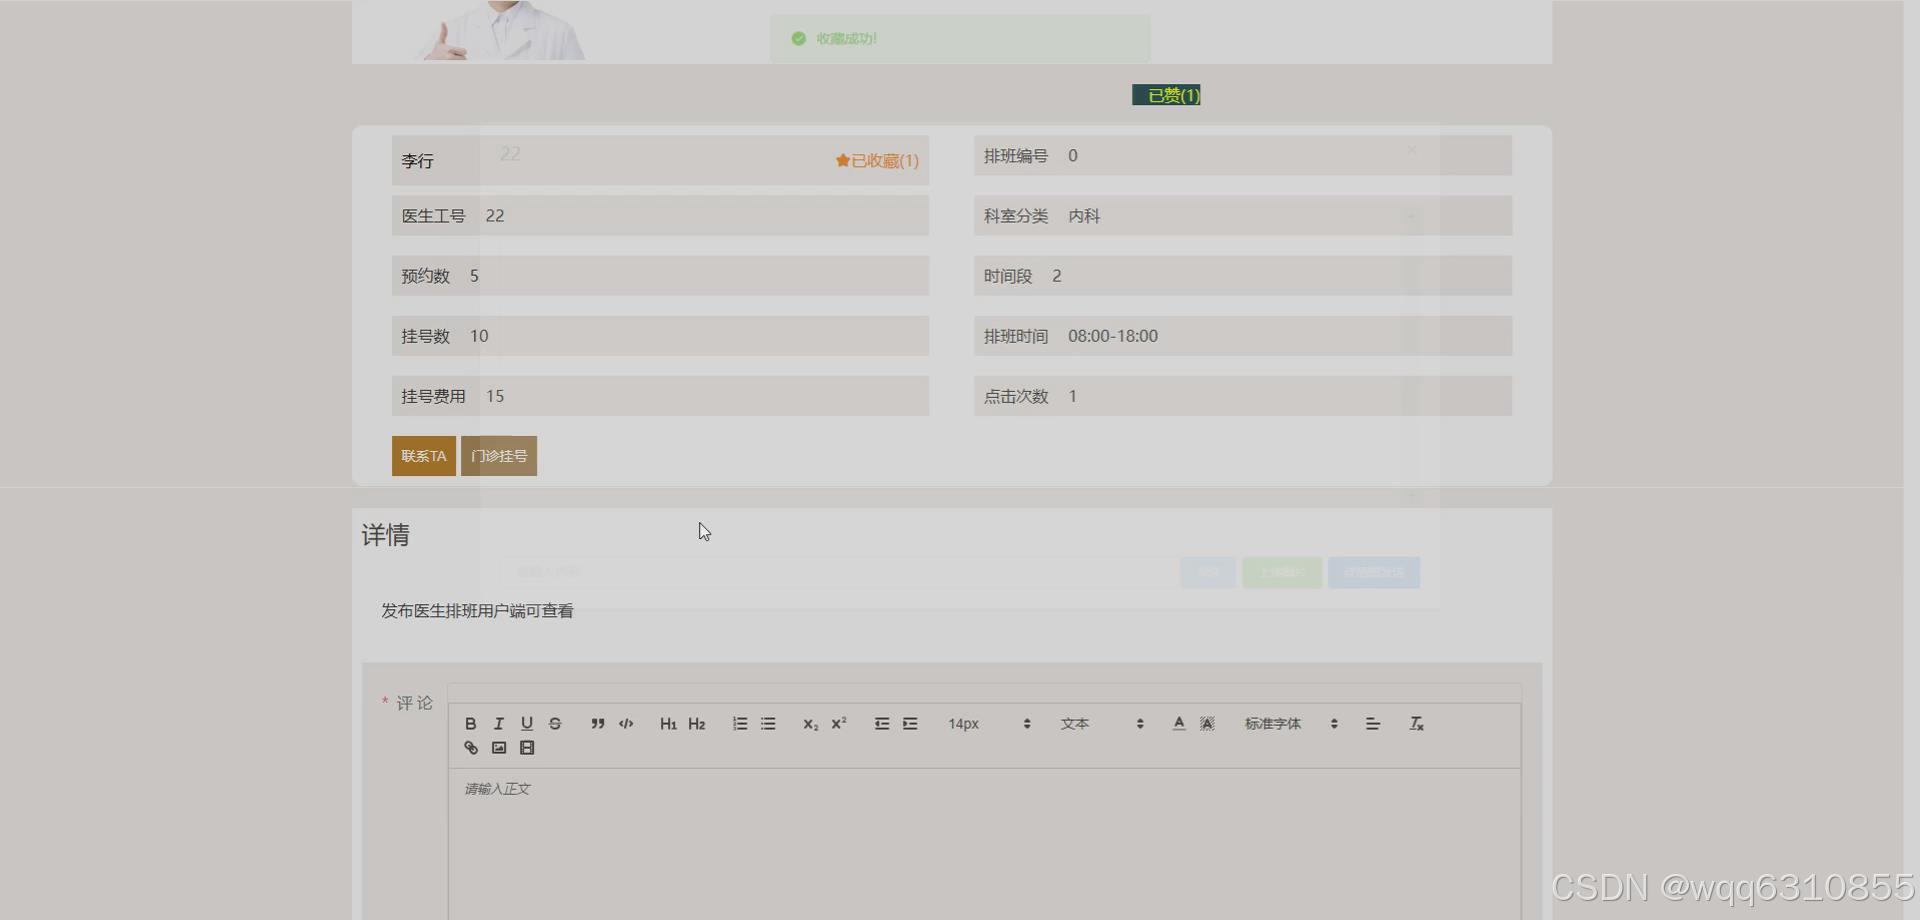The width and height of the screenshot is (1920, 920).
Task: Clear text formatting
Action: pyautogui.click(x=1416, y=724)
